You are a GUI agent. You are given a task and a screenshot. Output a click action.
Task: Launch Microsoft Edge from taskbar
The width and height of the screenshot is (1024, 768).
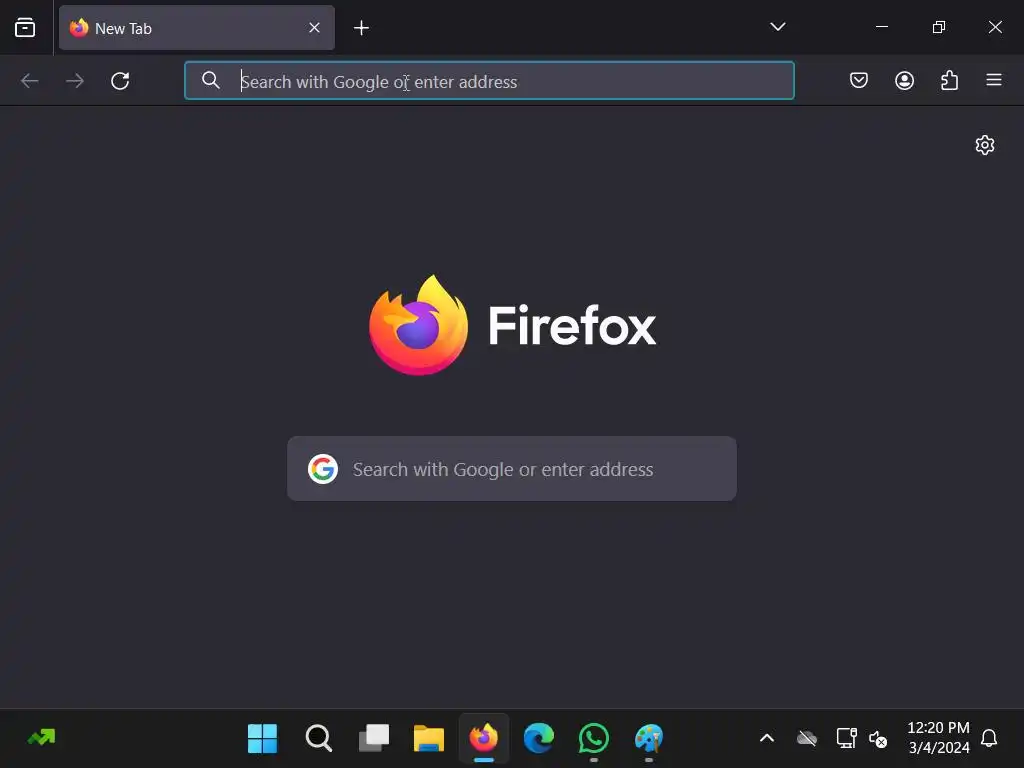pyautogui.click(x=539, y=739)
